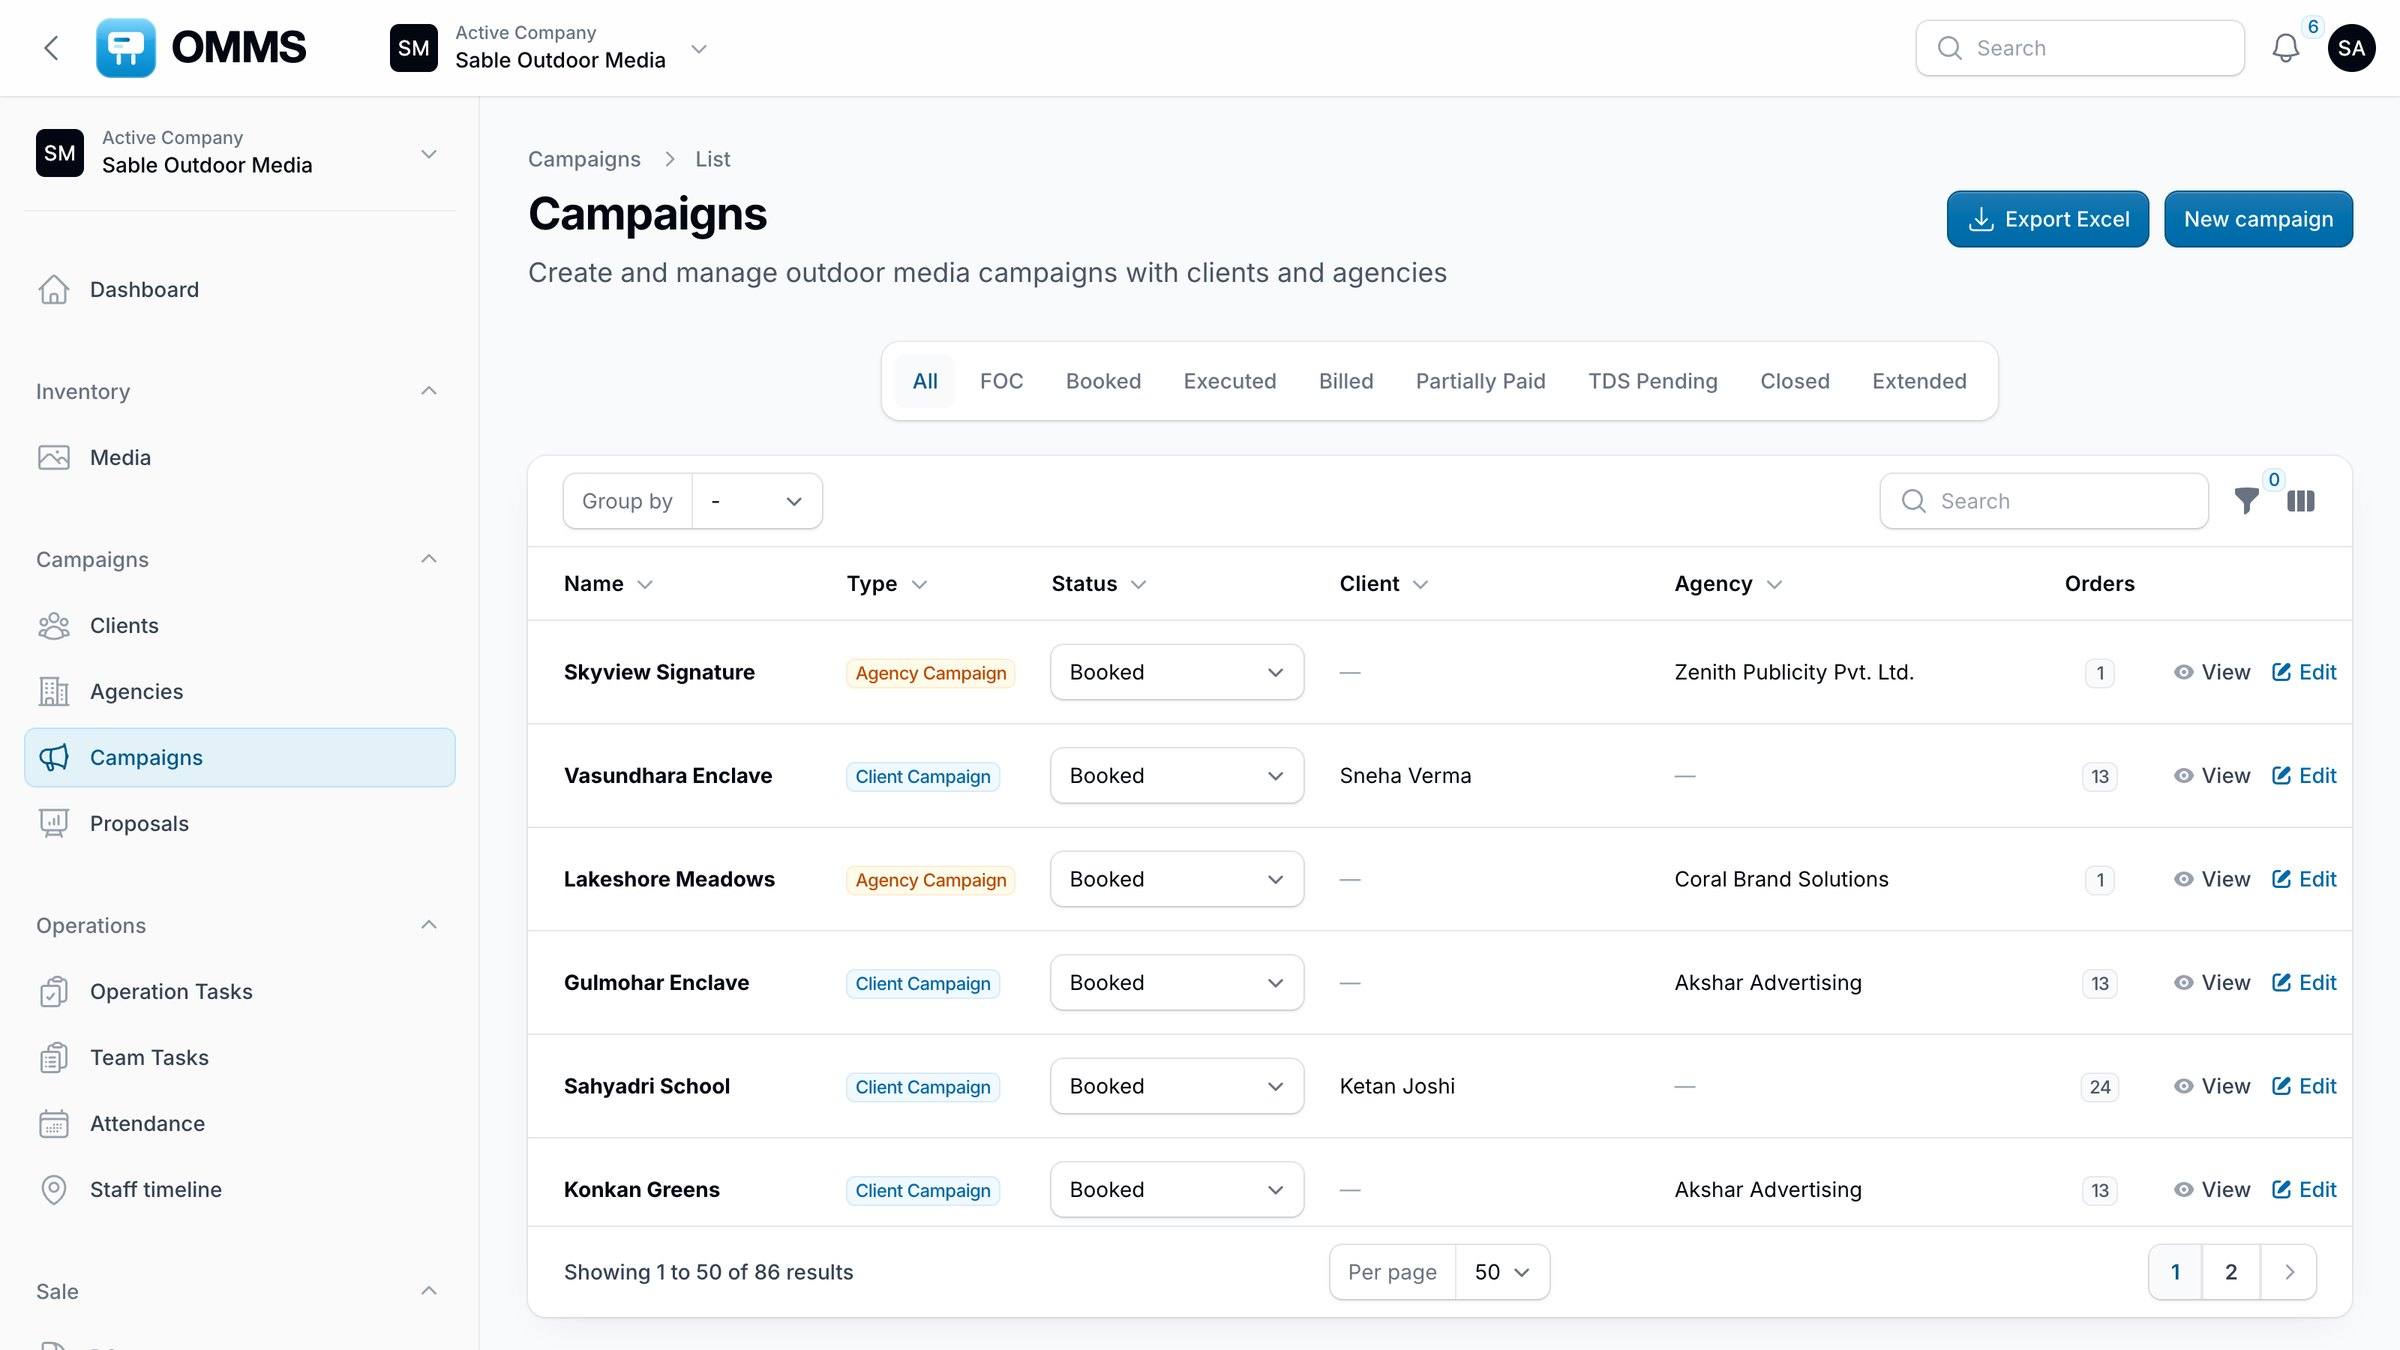Open the active Campaigns sidebar item
Screen dimensions: 2400x1350
click(x=240, y=757)
